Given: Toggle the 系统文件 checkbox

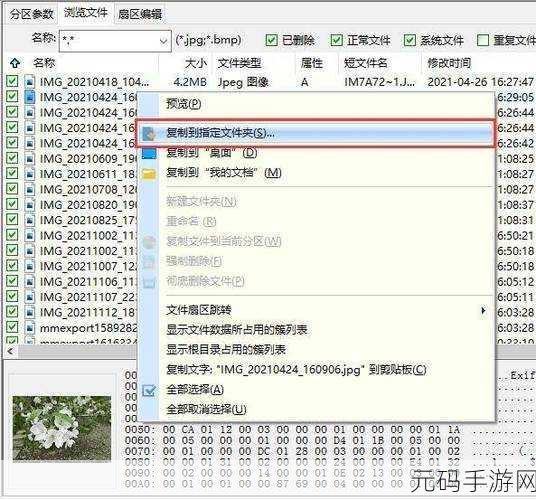Looking at the screenshot, I should 410,40.
